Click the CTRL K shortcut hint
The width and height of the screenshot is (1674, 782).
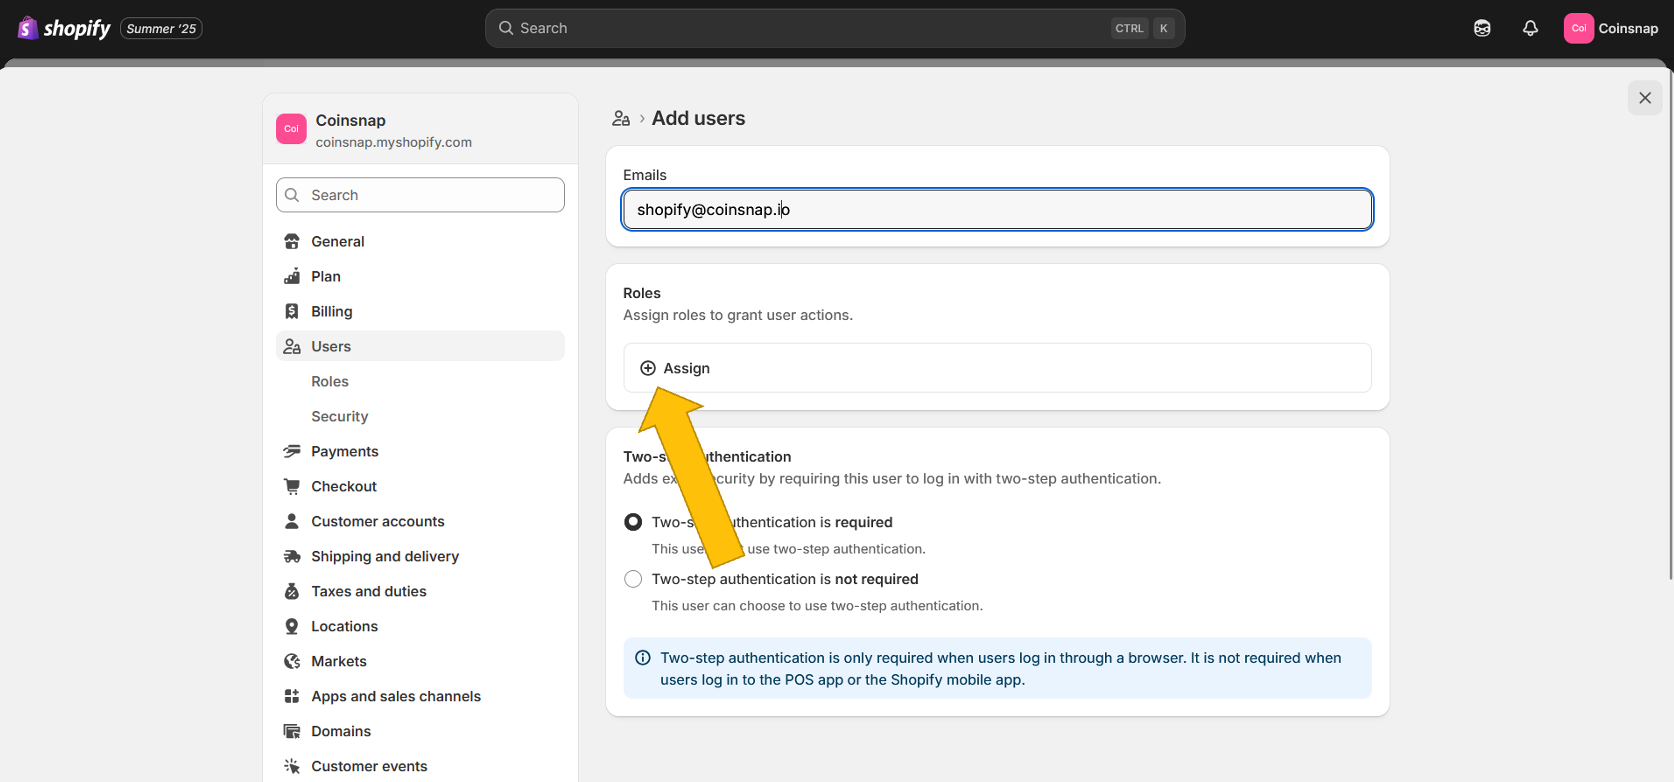(1142, 28)
